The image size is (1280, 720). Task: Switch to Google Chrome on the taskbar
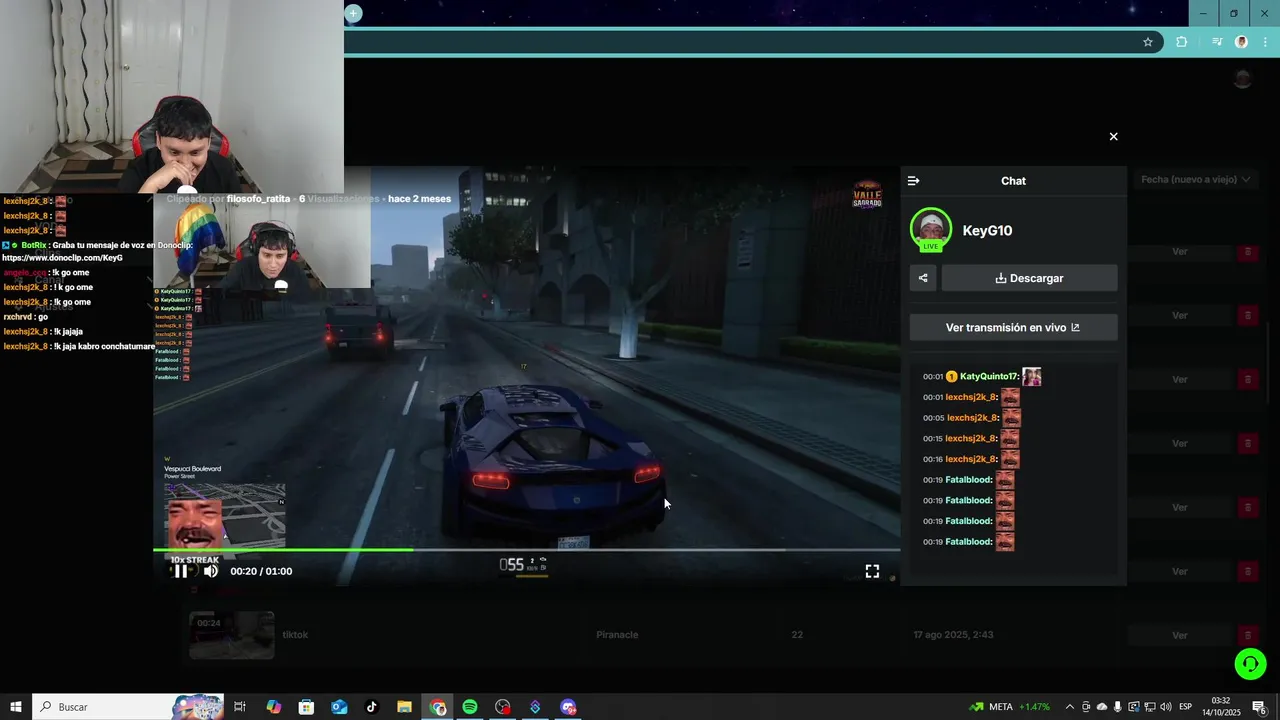tap(438, 707)
